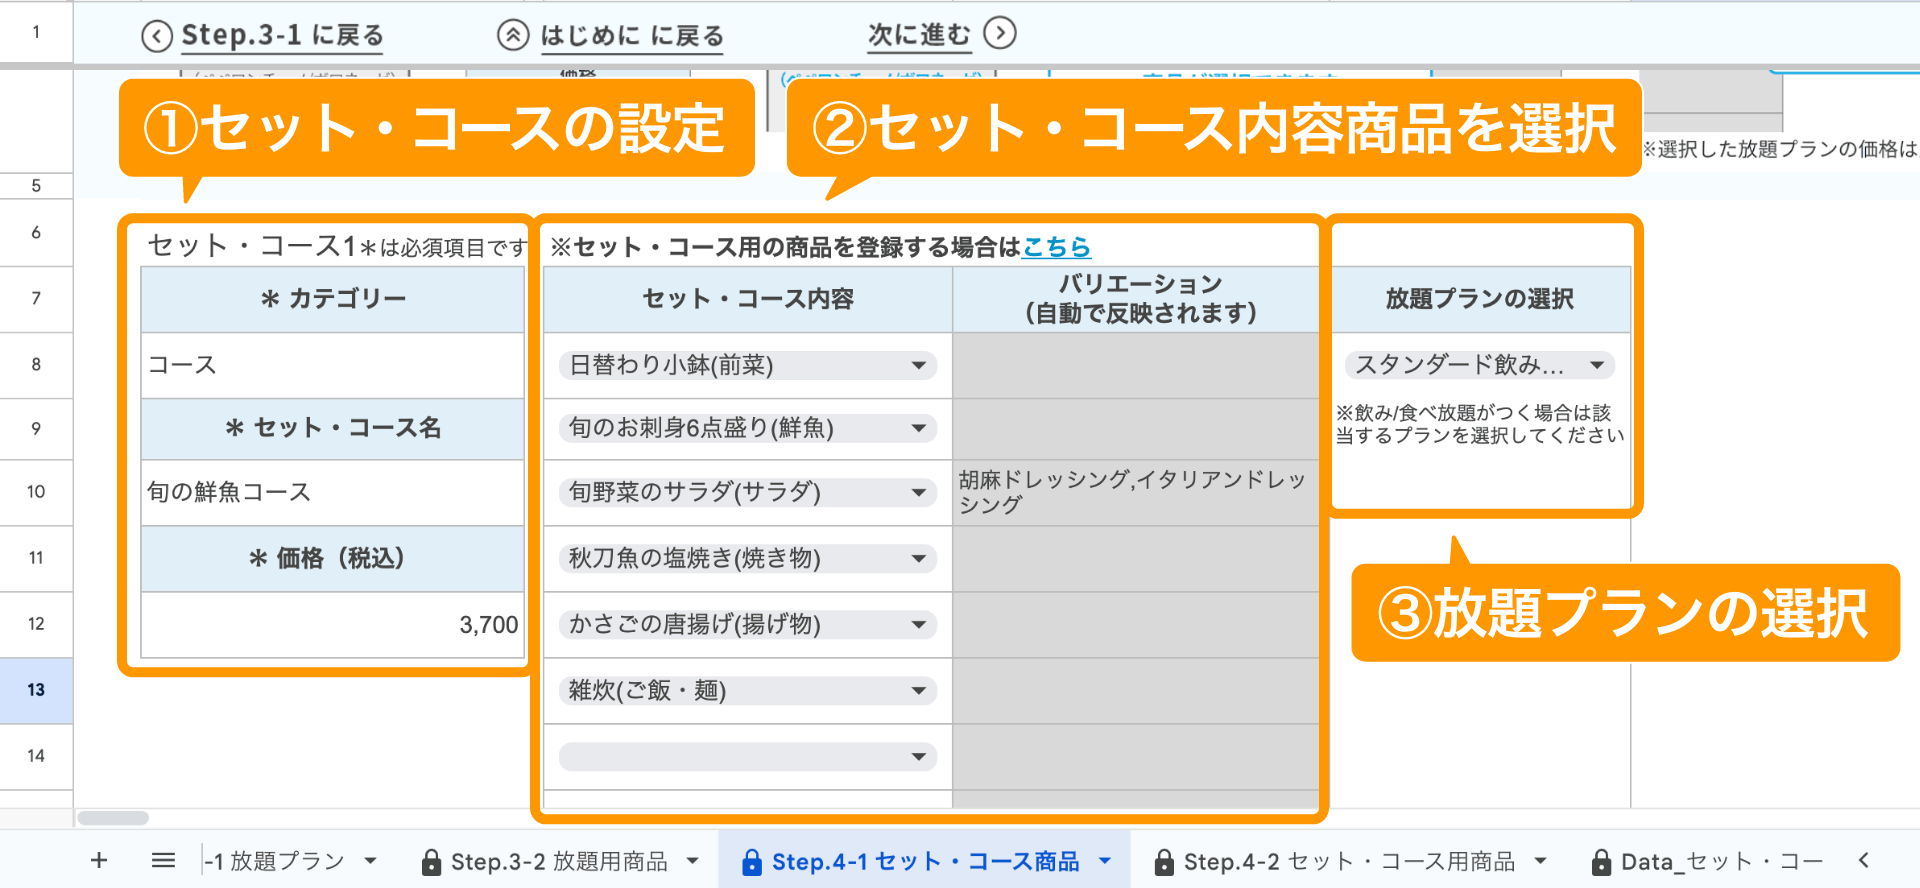Select row header 13
Screen dimensions: 1920x888
point(36,690)
